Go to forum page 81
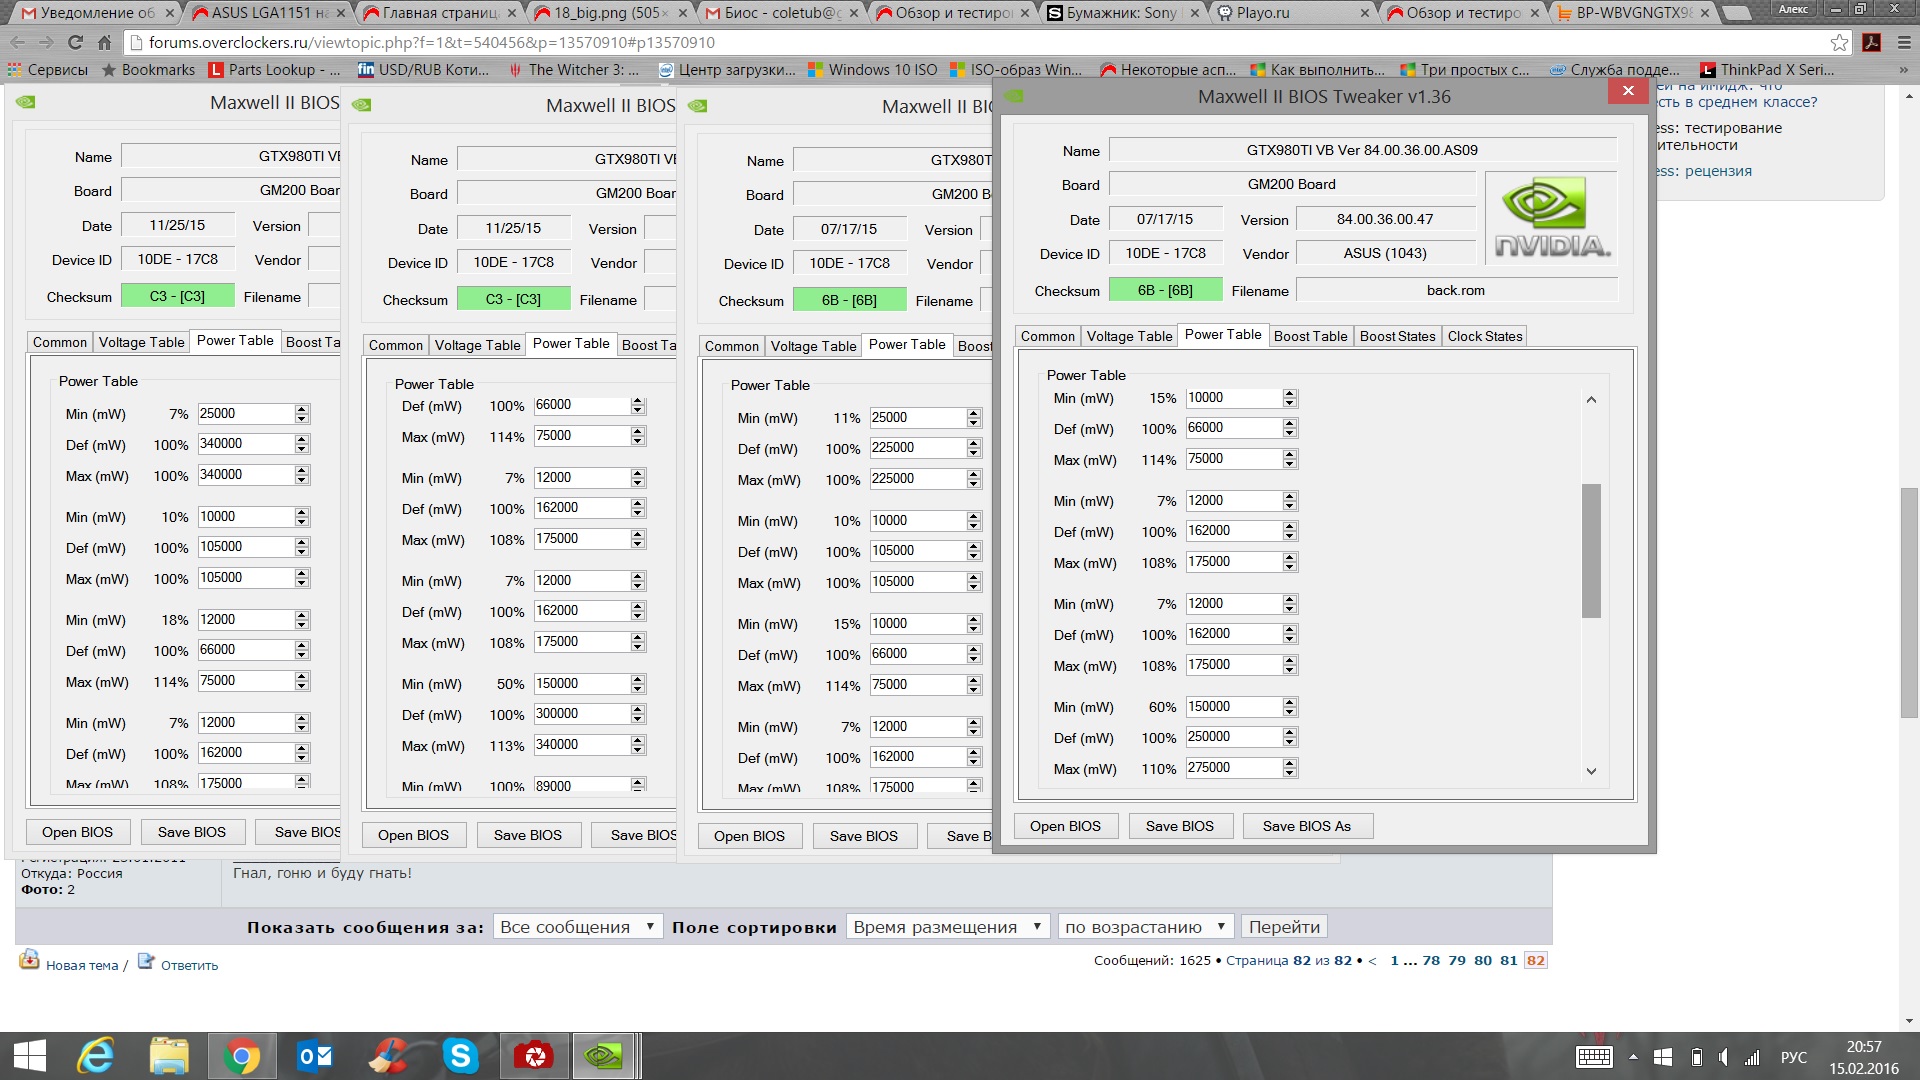The height and width of the screenshot is (1080, 1920). (1508, 960)
